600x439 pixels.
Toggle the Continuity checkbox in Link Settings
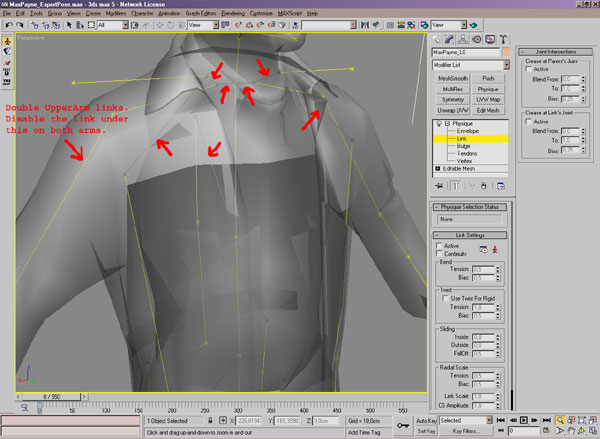coord(439,254)
